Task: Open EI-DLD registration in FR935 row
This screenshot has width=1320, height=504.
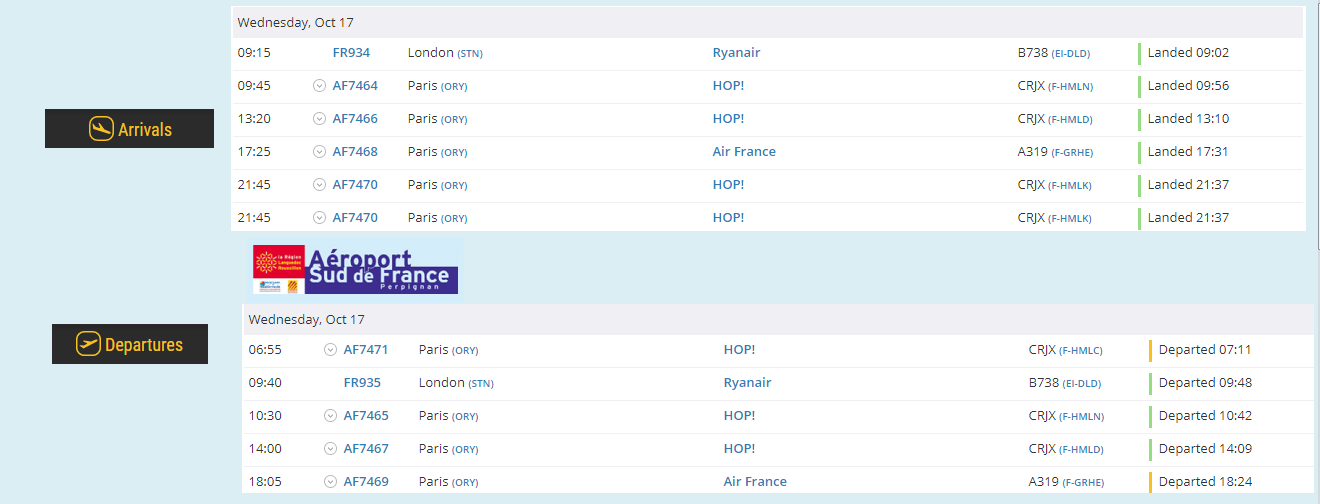Action: (x=1082, y=384)
